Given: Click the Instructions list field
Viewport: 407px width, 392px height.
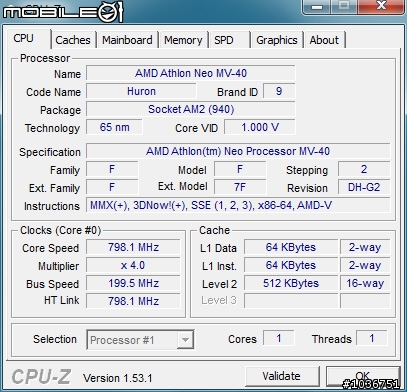Looking at the screenshot, I should coord(238,205).
